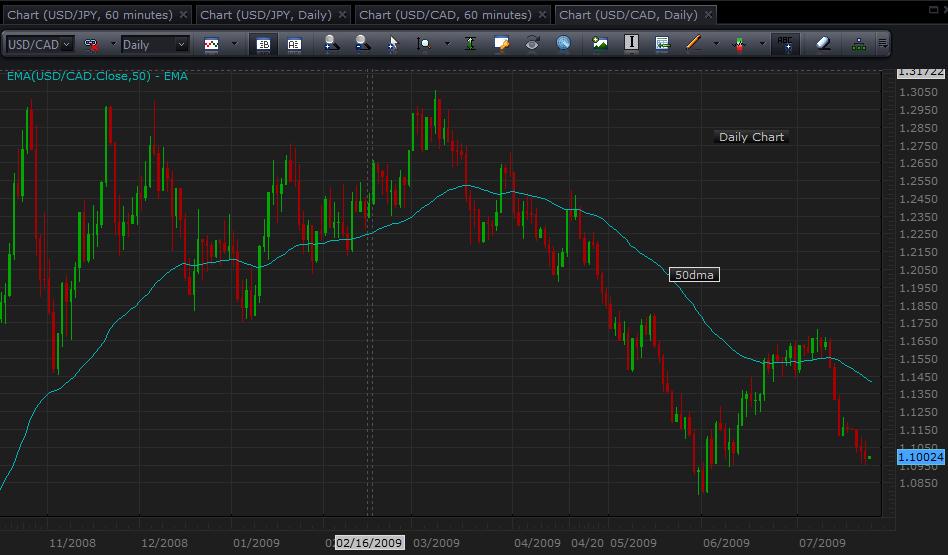Close the Chart (USD/JPY, Daily) tab

pos(342,15)
